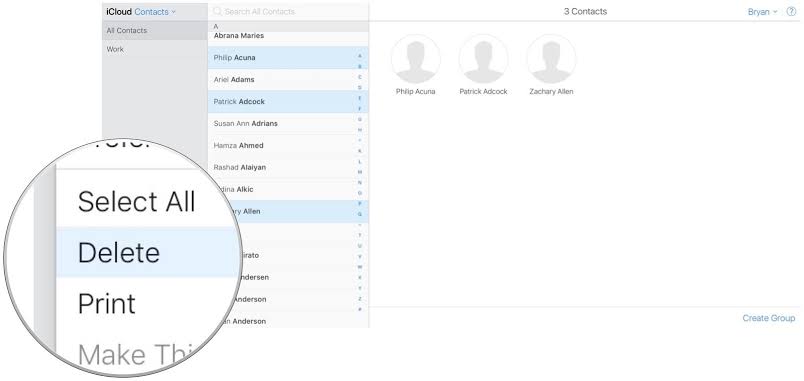Select Hamza Ahmed in the contact list
Image resolution: width=804 pixels, height=381 pixels.
[284, 146]
